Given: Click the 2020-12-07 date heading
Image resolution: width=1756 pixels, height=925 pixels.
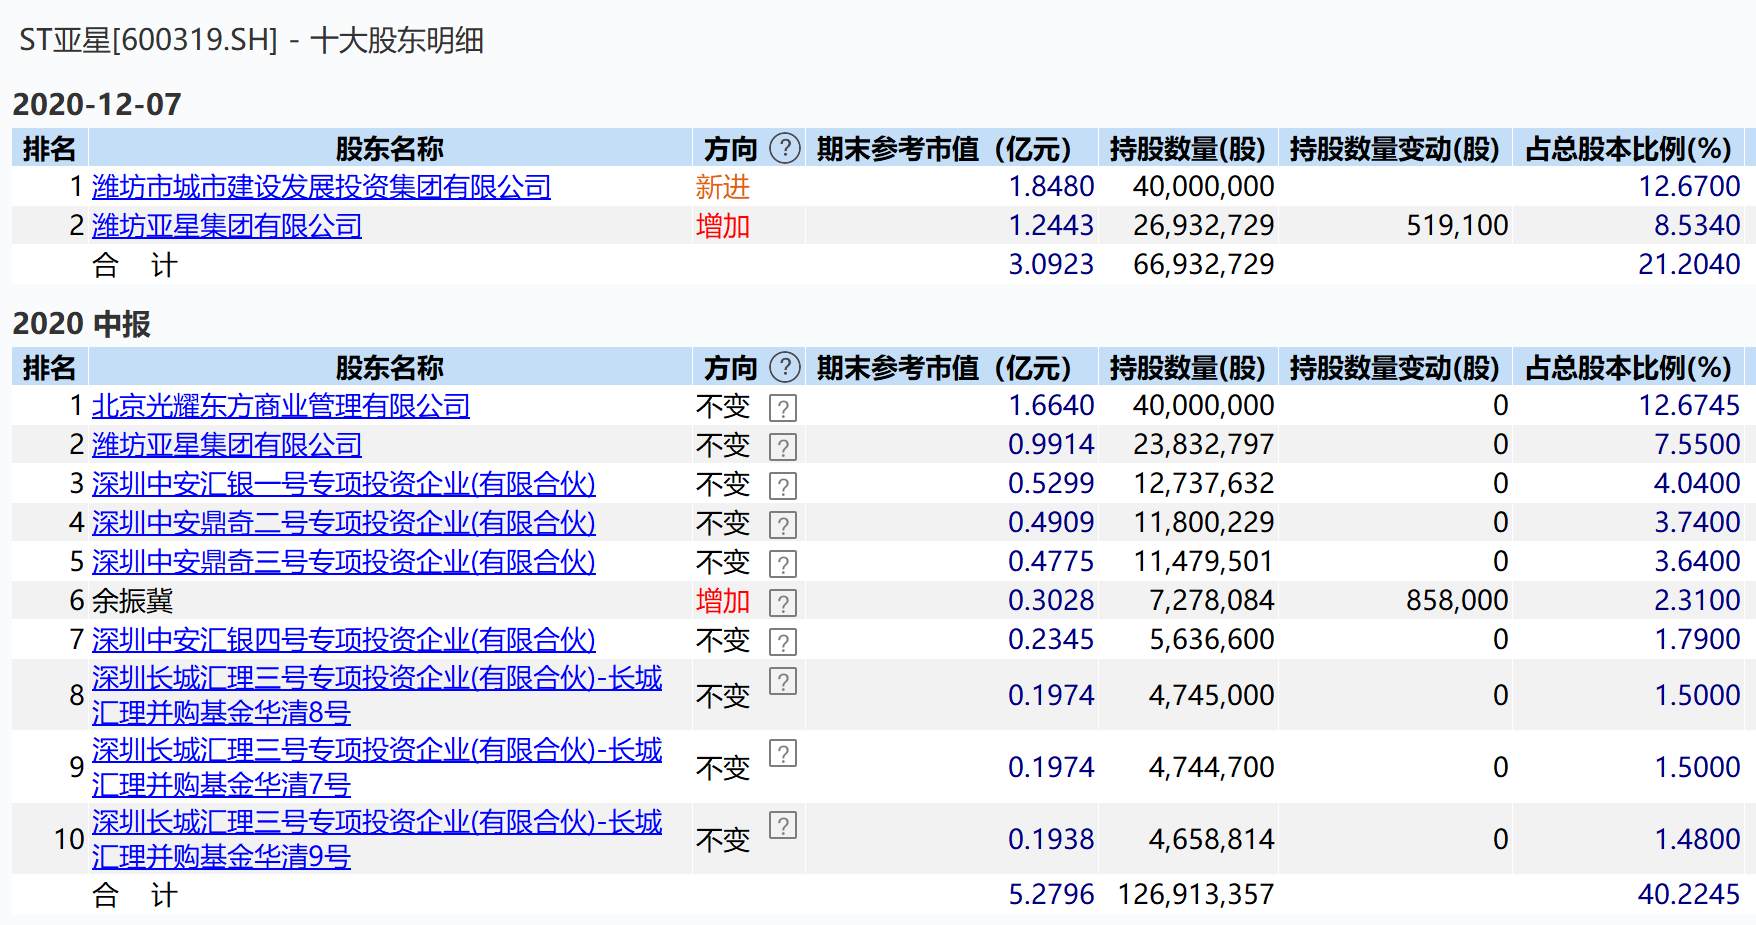Looking at the screenshot, I should point(97,104).
